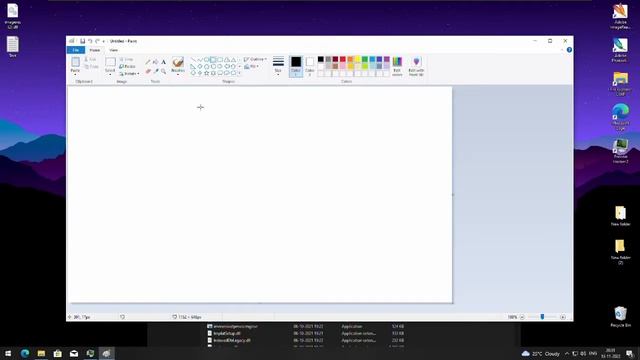This screenshot has height=360, width=640.
Task: Pick the Curve shape
Action: 200,60
